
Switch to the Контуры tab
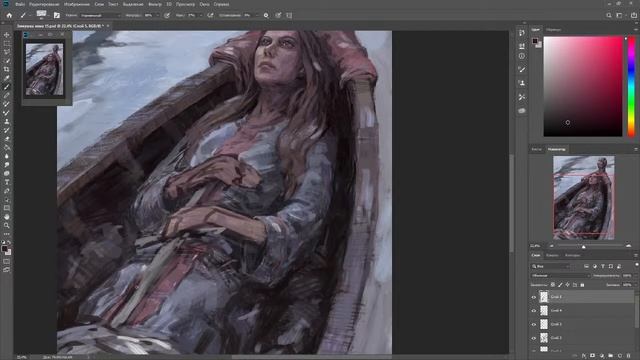coord(572,256)
